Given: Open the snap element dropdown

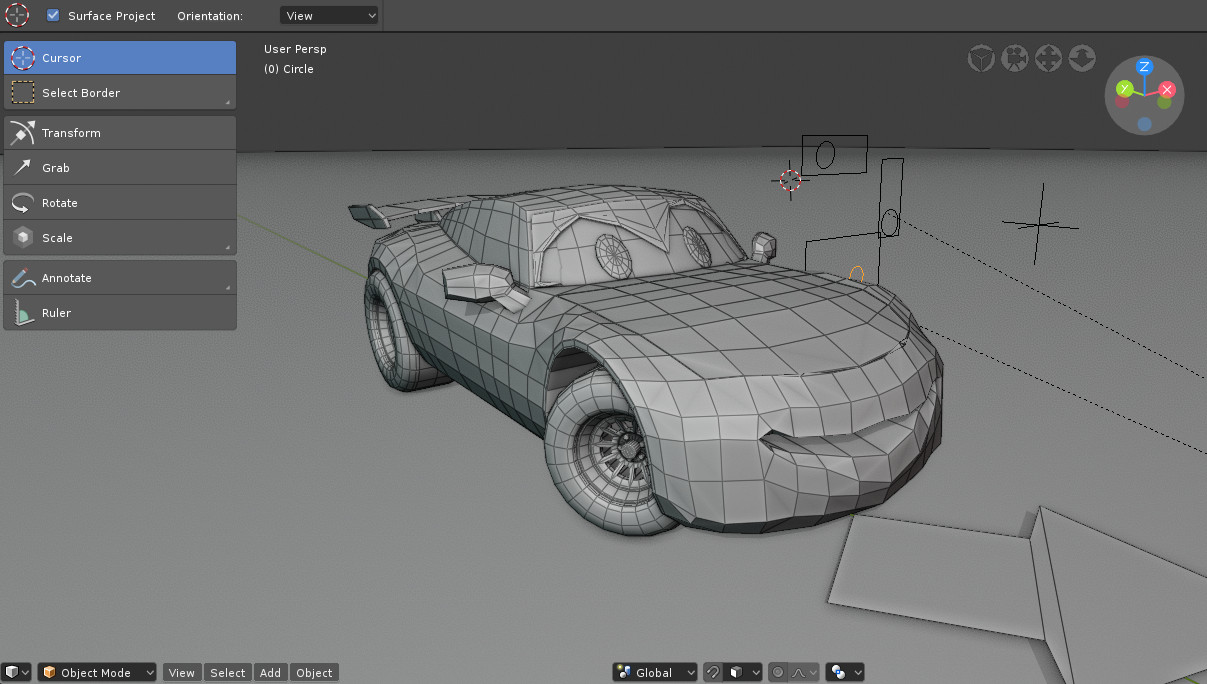Looking at the screenshot, I should [743, 672].
